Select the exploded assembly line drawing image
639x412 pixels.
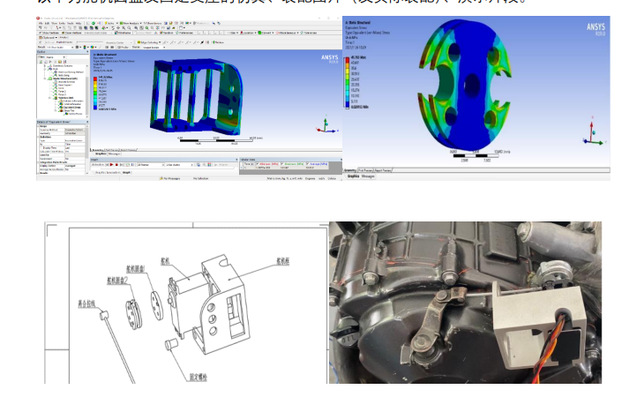185,302
